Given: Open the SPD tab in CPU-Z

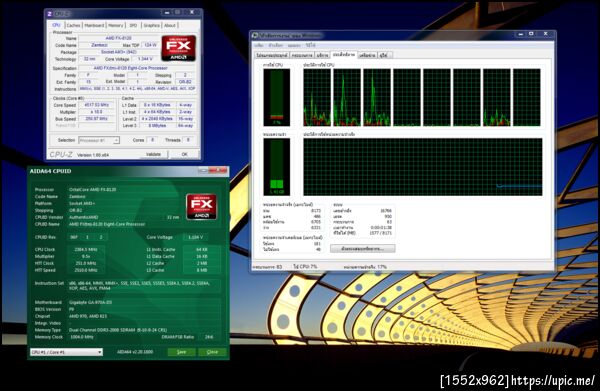Looking at the screenshot, I should tap(133, 25).
